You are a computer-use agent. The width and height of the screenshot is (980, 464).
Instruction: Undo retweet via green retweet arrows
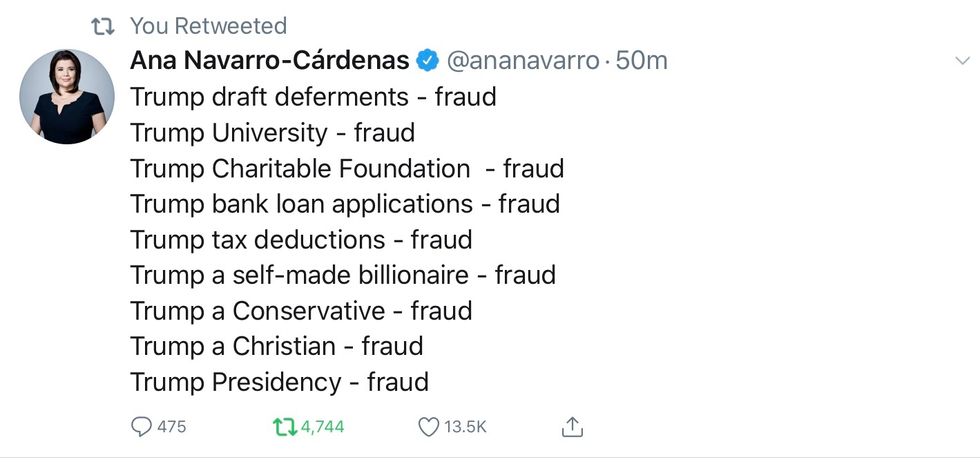(285, 427)
